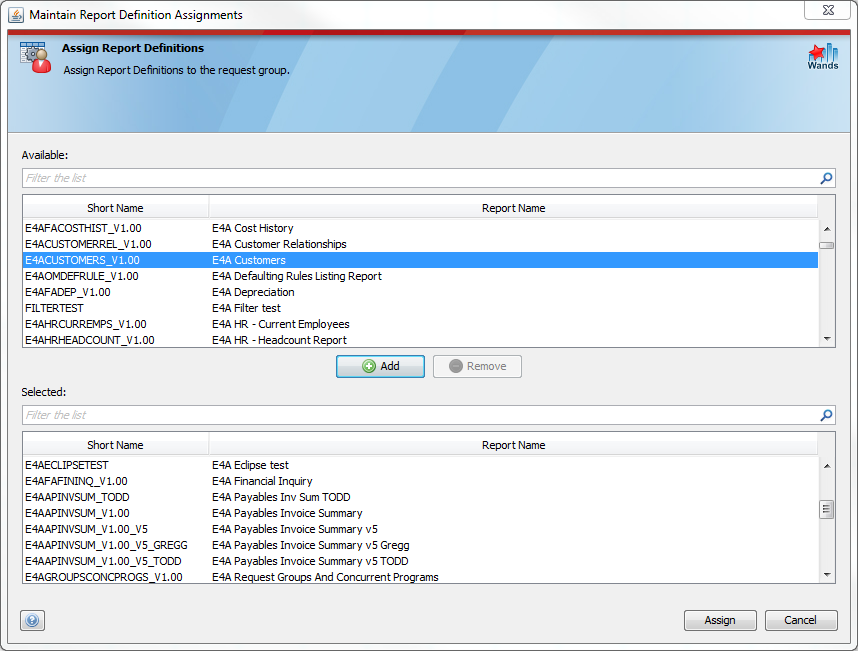Select the E4AAPINVSUM_TODD row
This screenshot has width=858, height=651.
coord(420,497)
